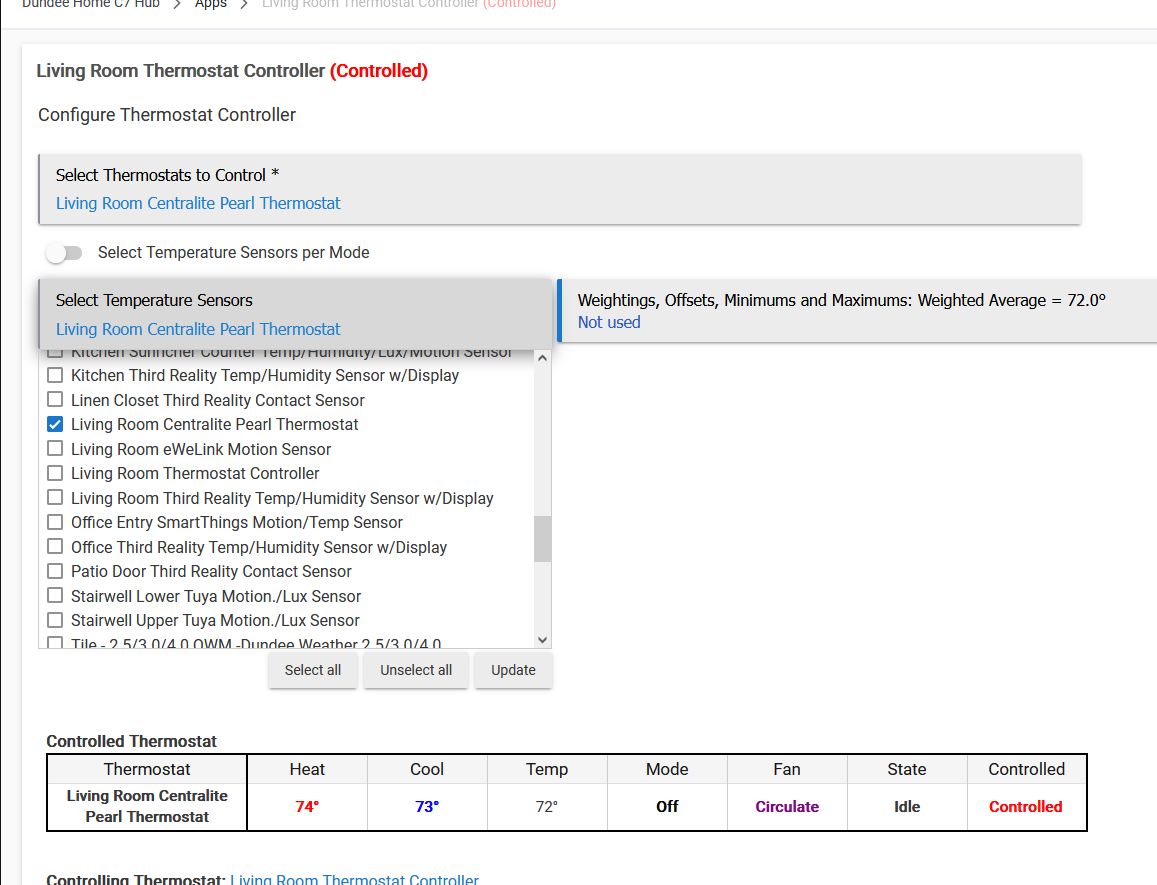The width and height of the screenshot is (1157, 885).
Task: Check Patio Door Third Reality Contact Sensor
Action: 55,571
